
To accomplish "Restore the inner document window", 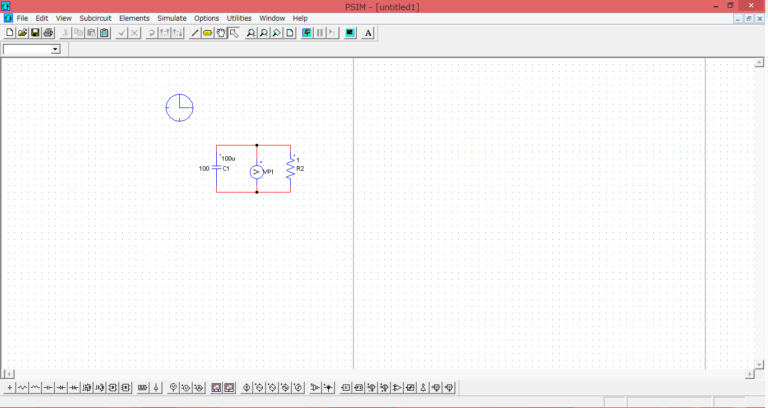I will click(x=748, y=19).
